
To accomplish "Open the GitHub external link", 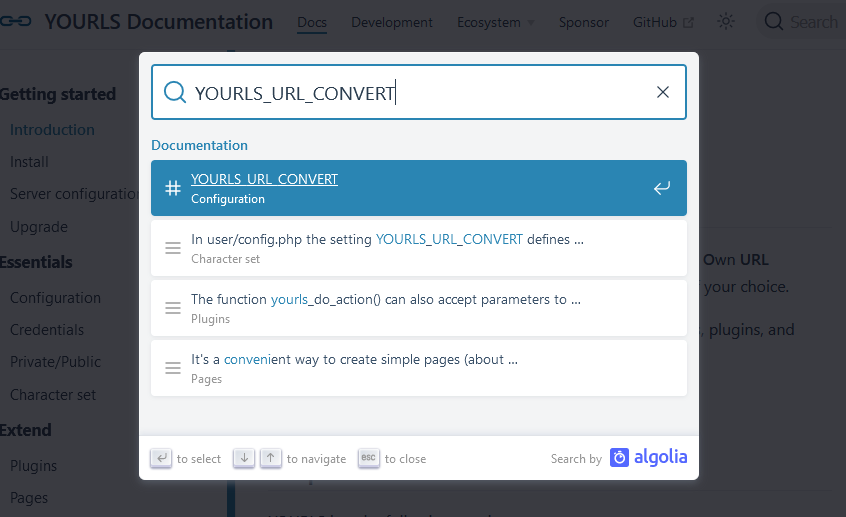I will click(x=663, y=22).
